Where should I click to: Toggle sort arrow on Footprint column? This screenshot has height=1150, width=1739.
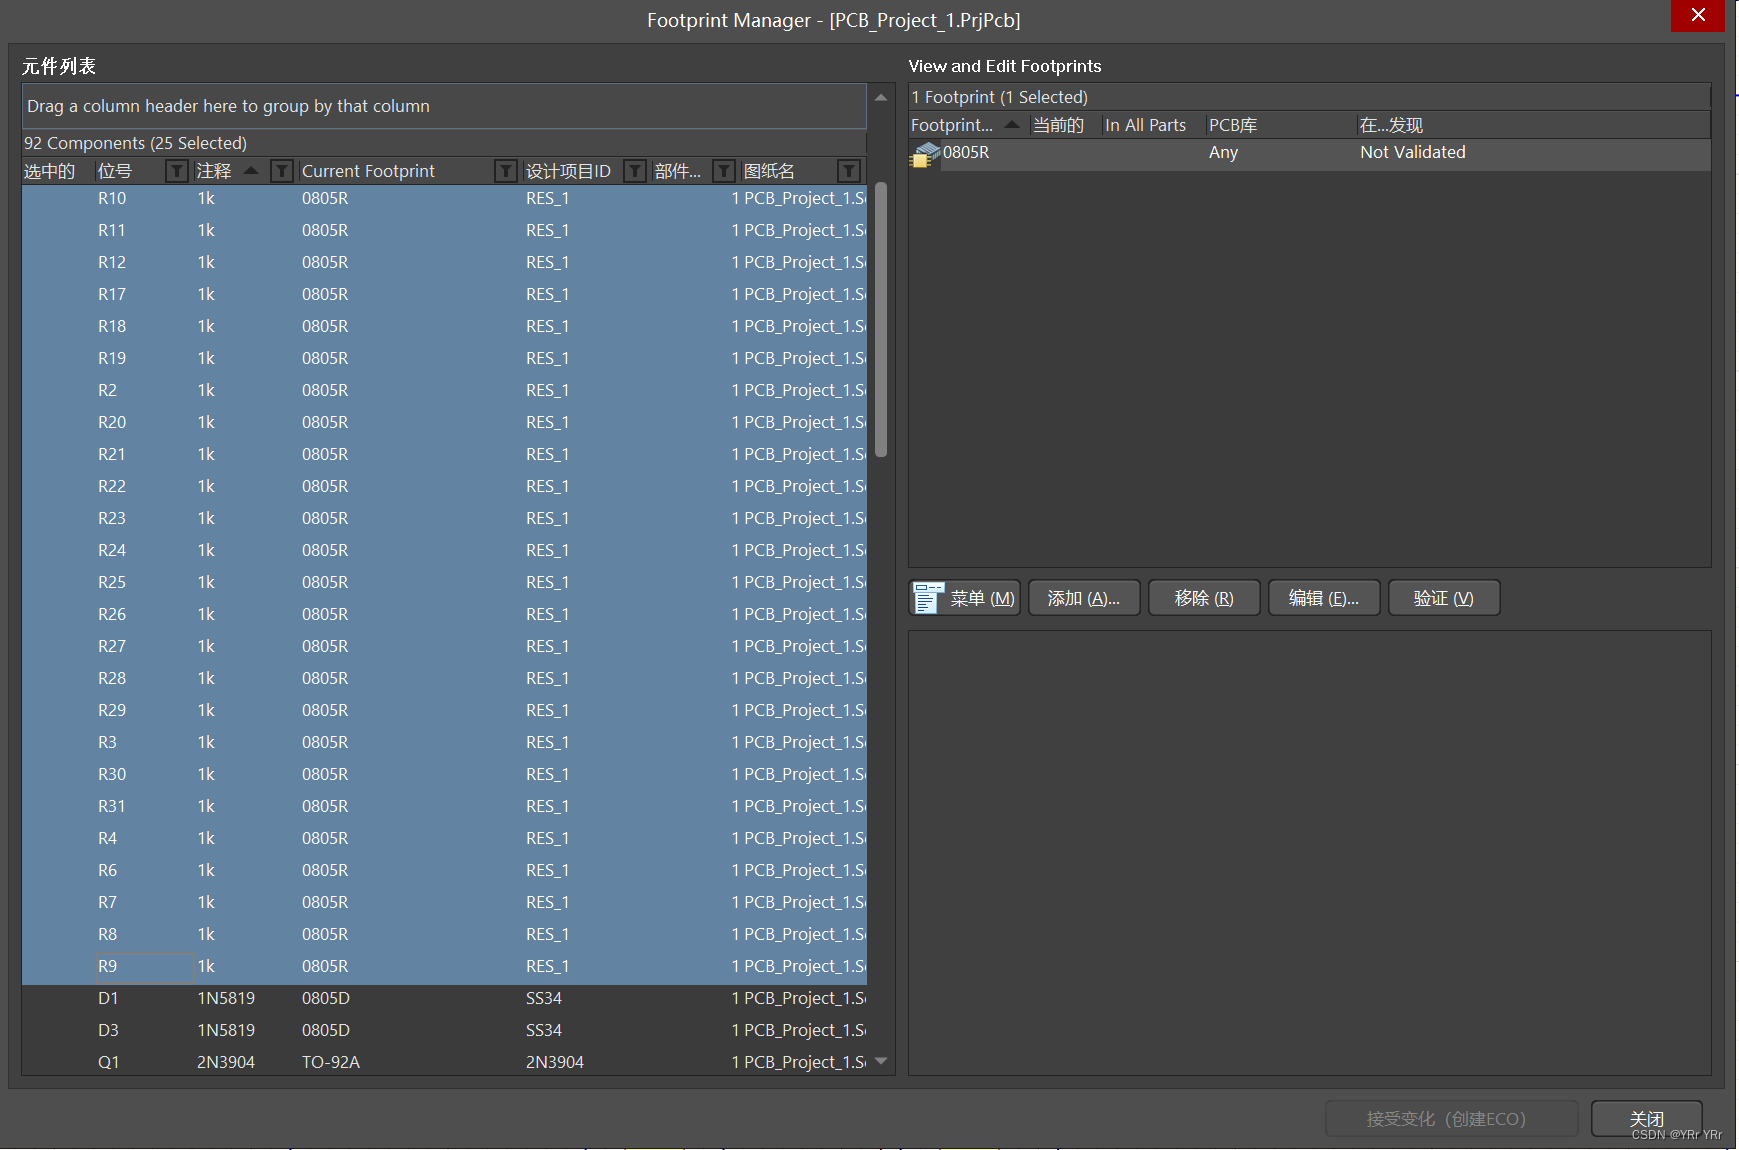[1012, 124]
